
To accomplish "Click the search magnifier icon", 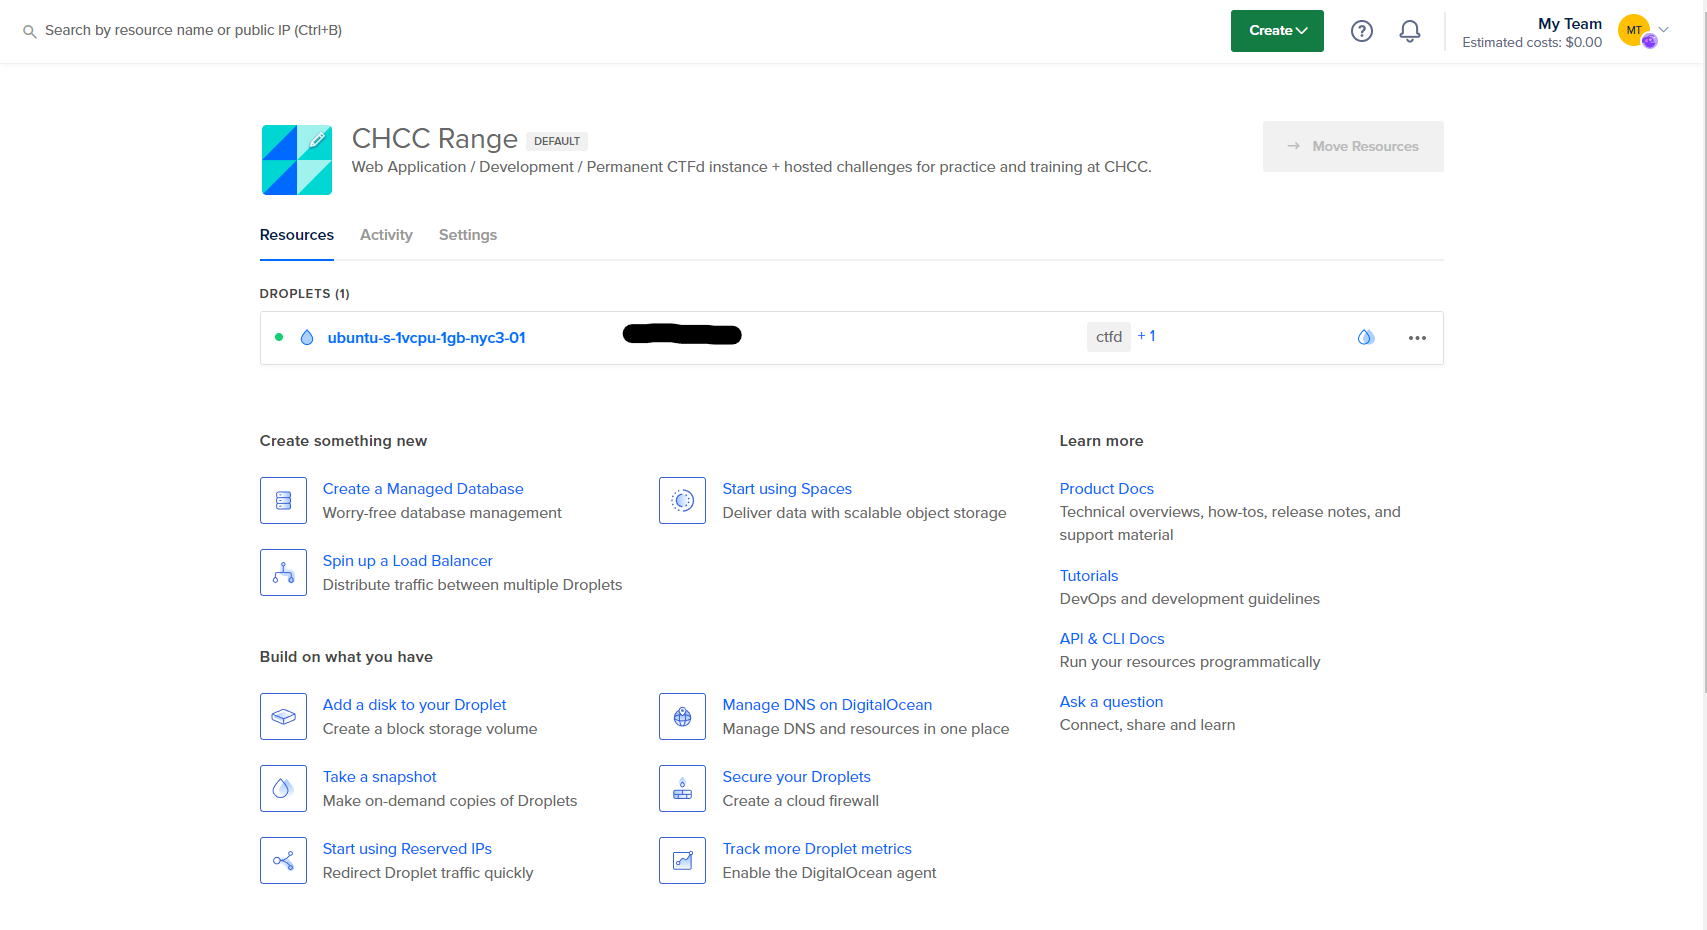I will [30, 31].
